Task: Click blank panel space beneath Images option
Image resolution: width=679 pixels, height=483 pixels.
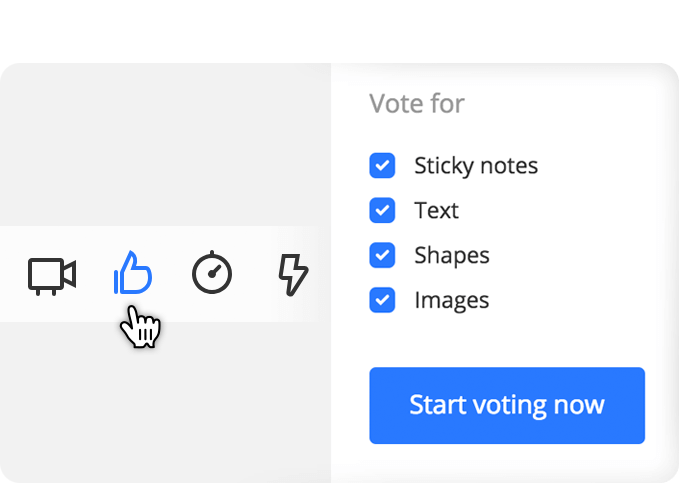Action: click(x=507, y=340)
